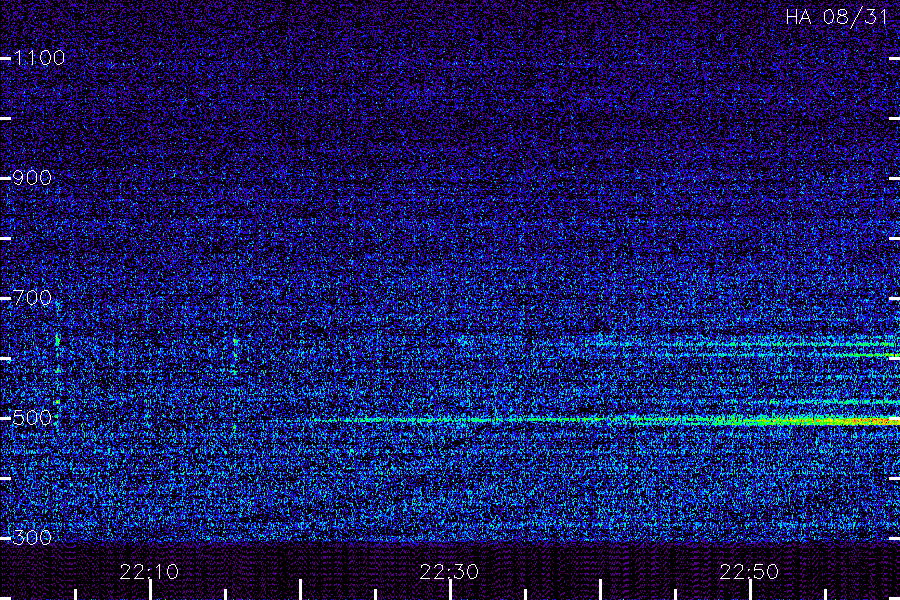This screenshot has height=600, width=900.
Task: Click the 700 frequency axis label
Action: point(32,298)
